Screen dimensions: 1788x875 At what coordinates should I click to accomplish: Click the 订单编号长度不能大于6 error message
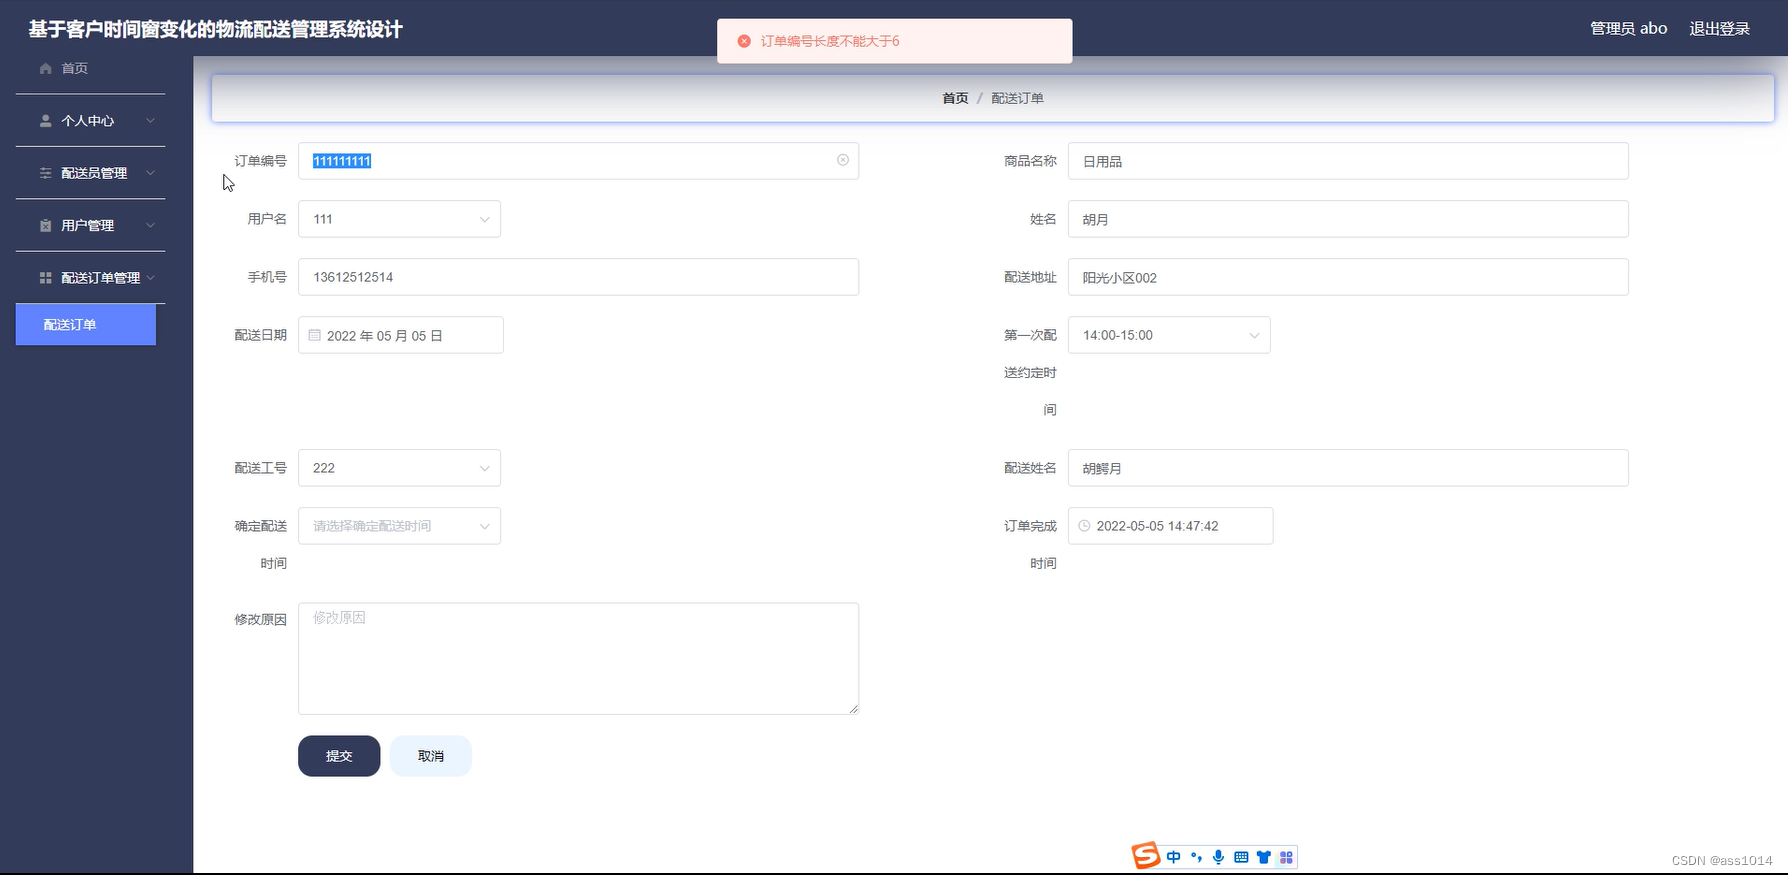coord(830,41)
